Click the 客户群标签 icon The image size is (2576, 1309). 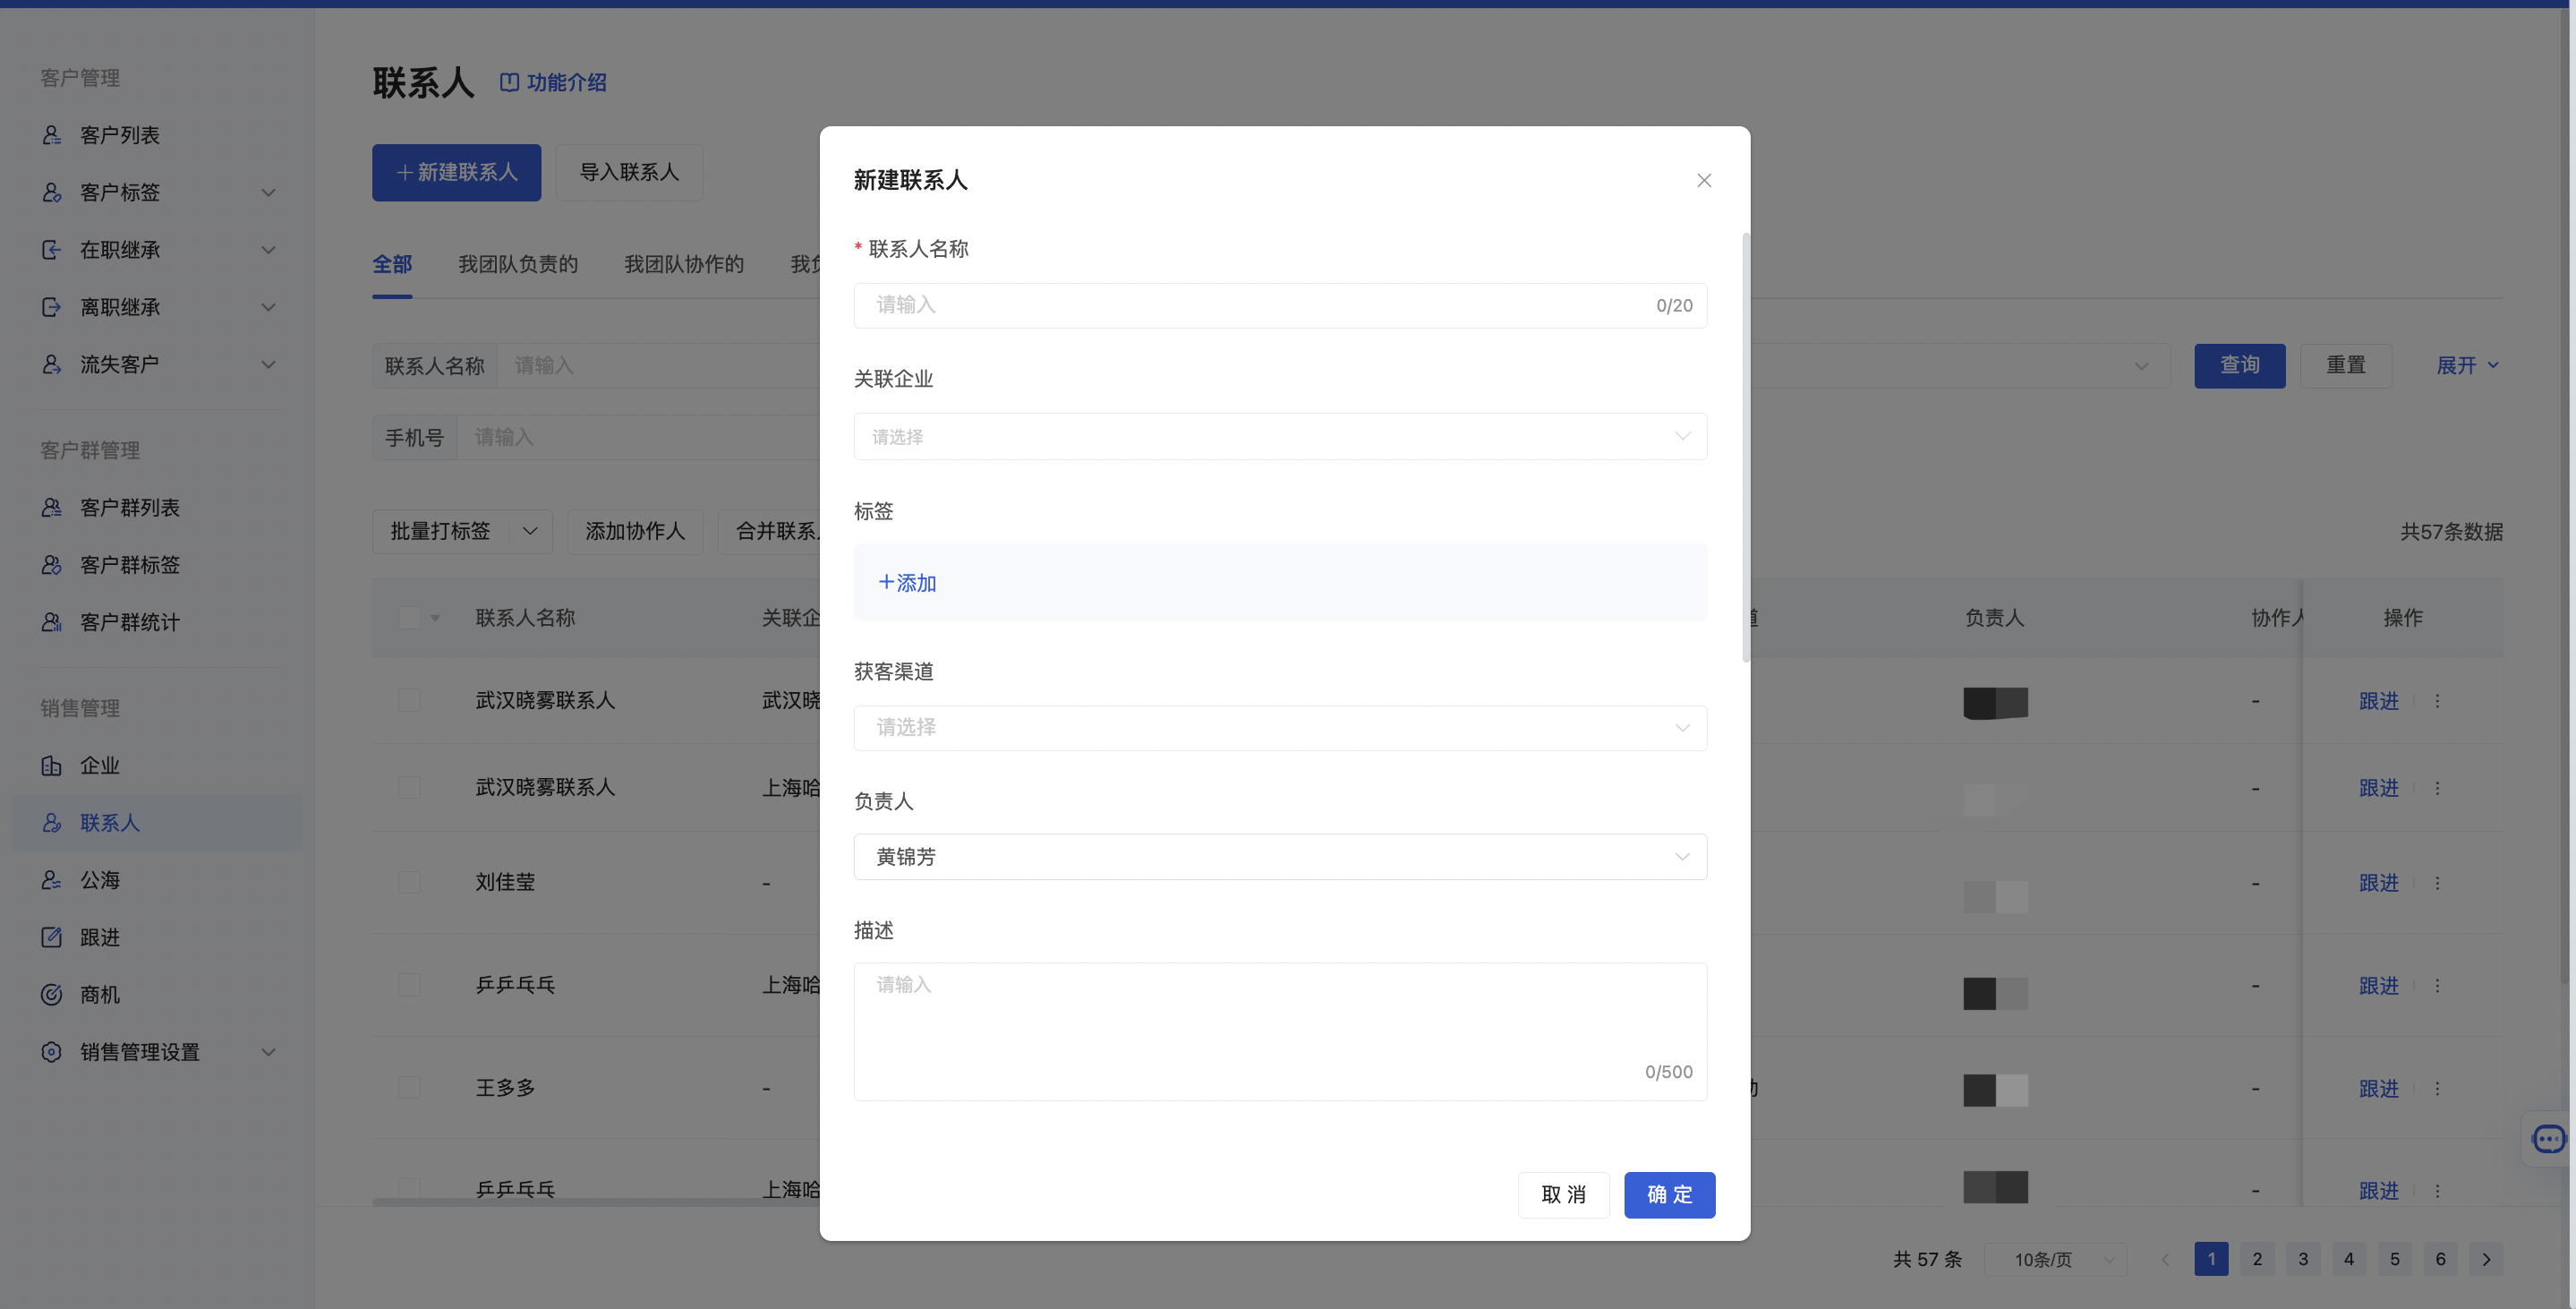tap(52, 565)
